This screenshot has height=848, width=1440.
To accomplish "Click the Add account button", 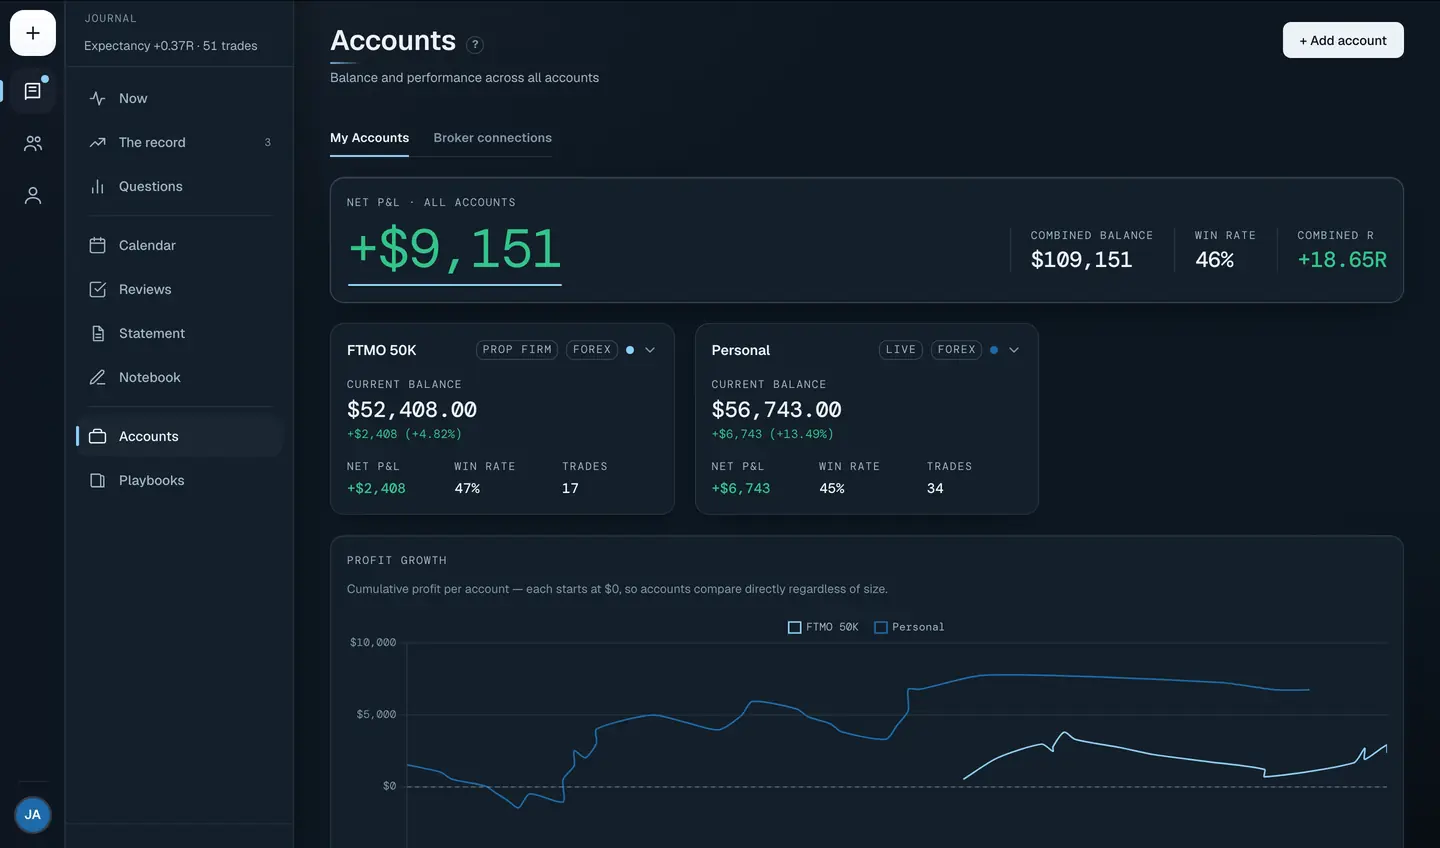I will (1343, 40).
